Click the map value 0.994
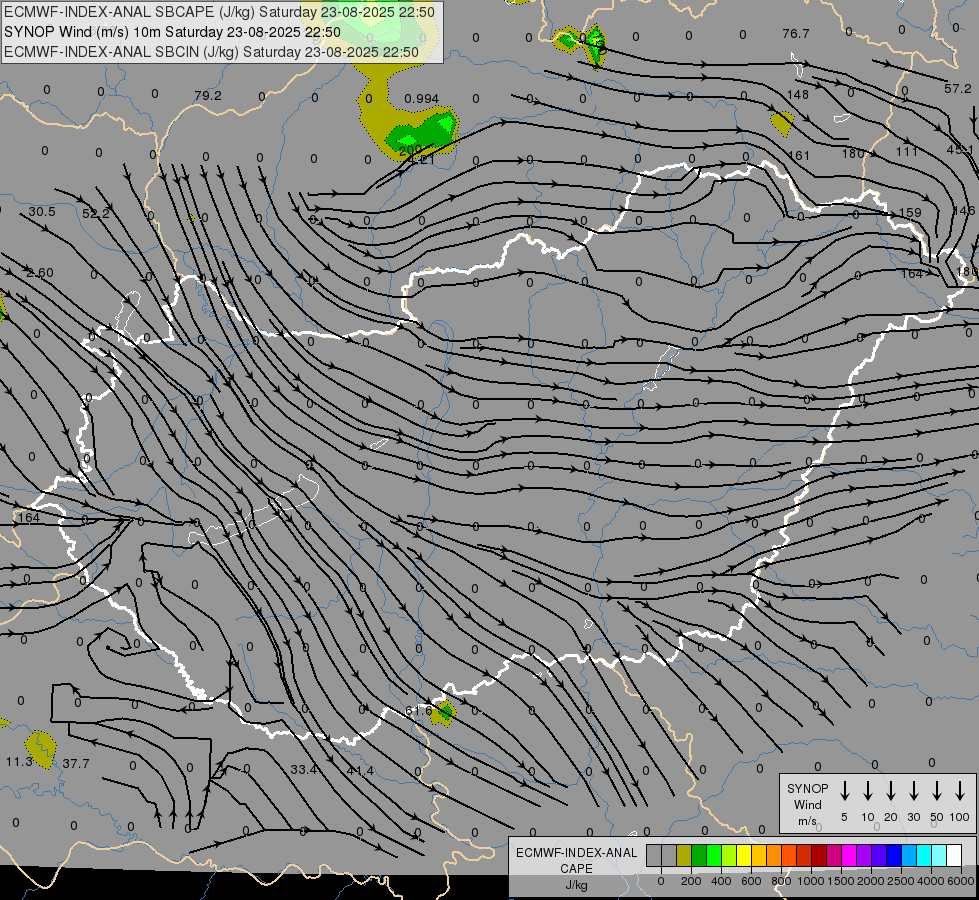This screenshot has width=979, height=900. (421, 99)
